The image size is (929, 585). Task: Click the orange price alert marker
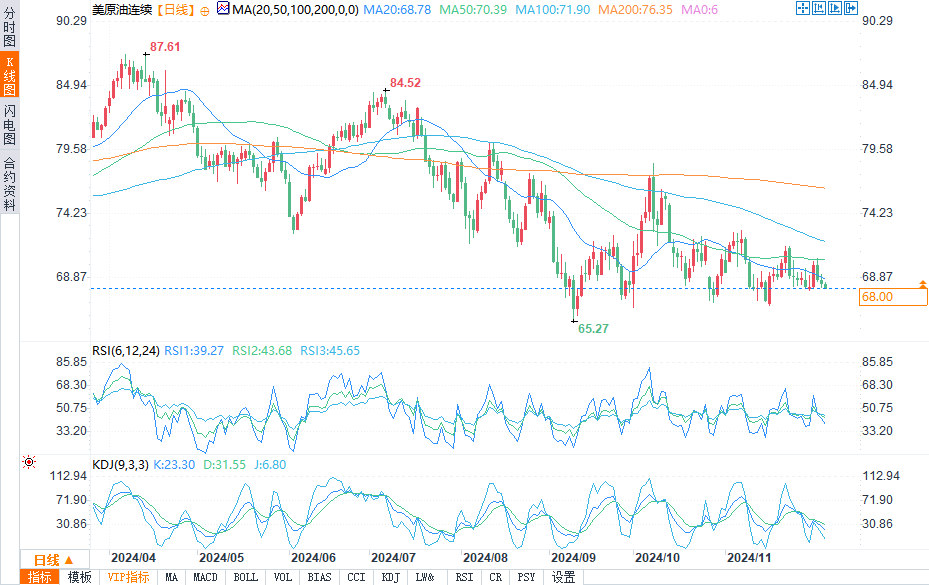click(922, 284)
